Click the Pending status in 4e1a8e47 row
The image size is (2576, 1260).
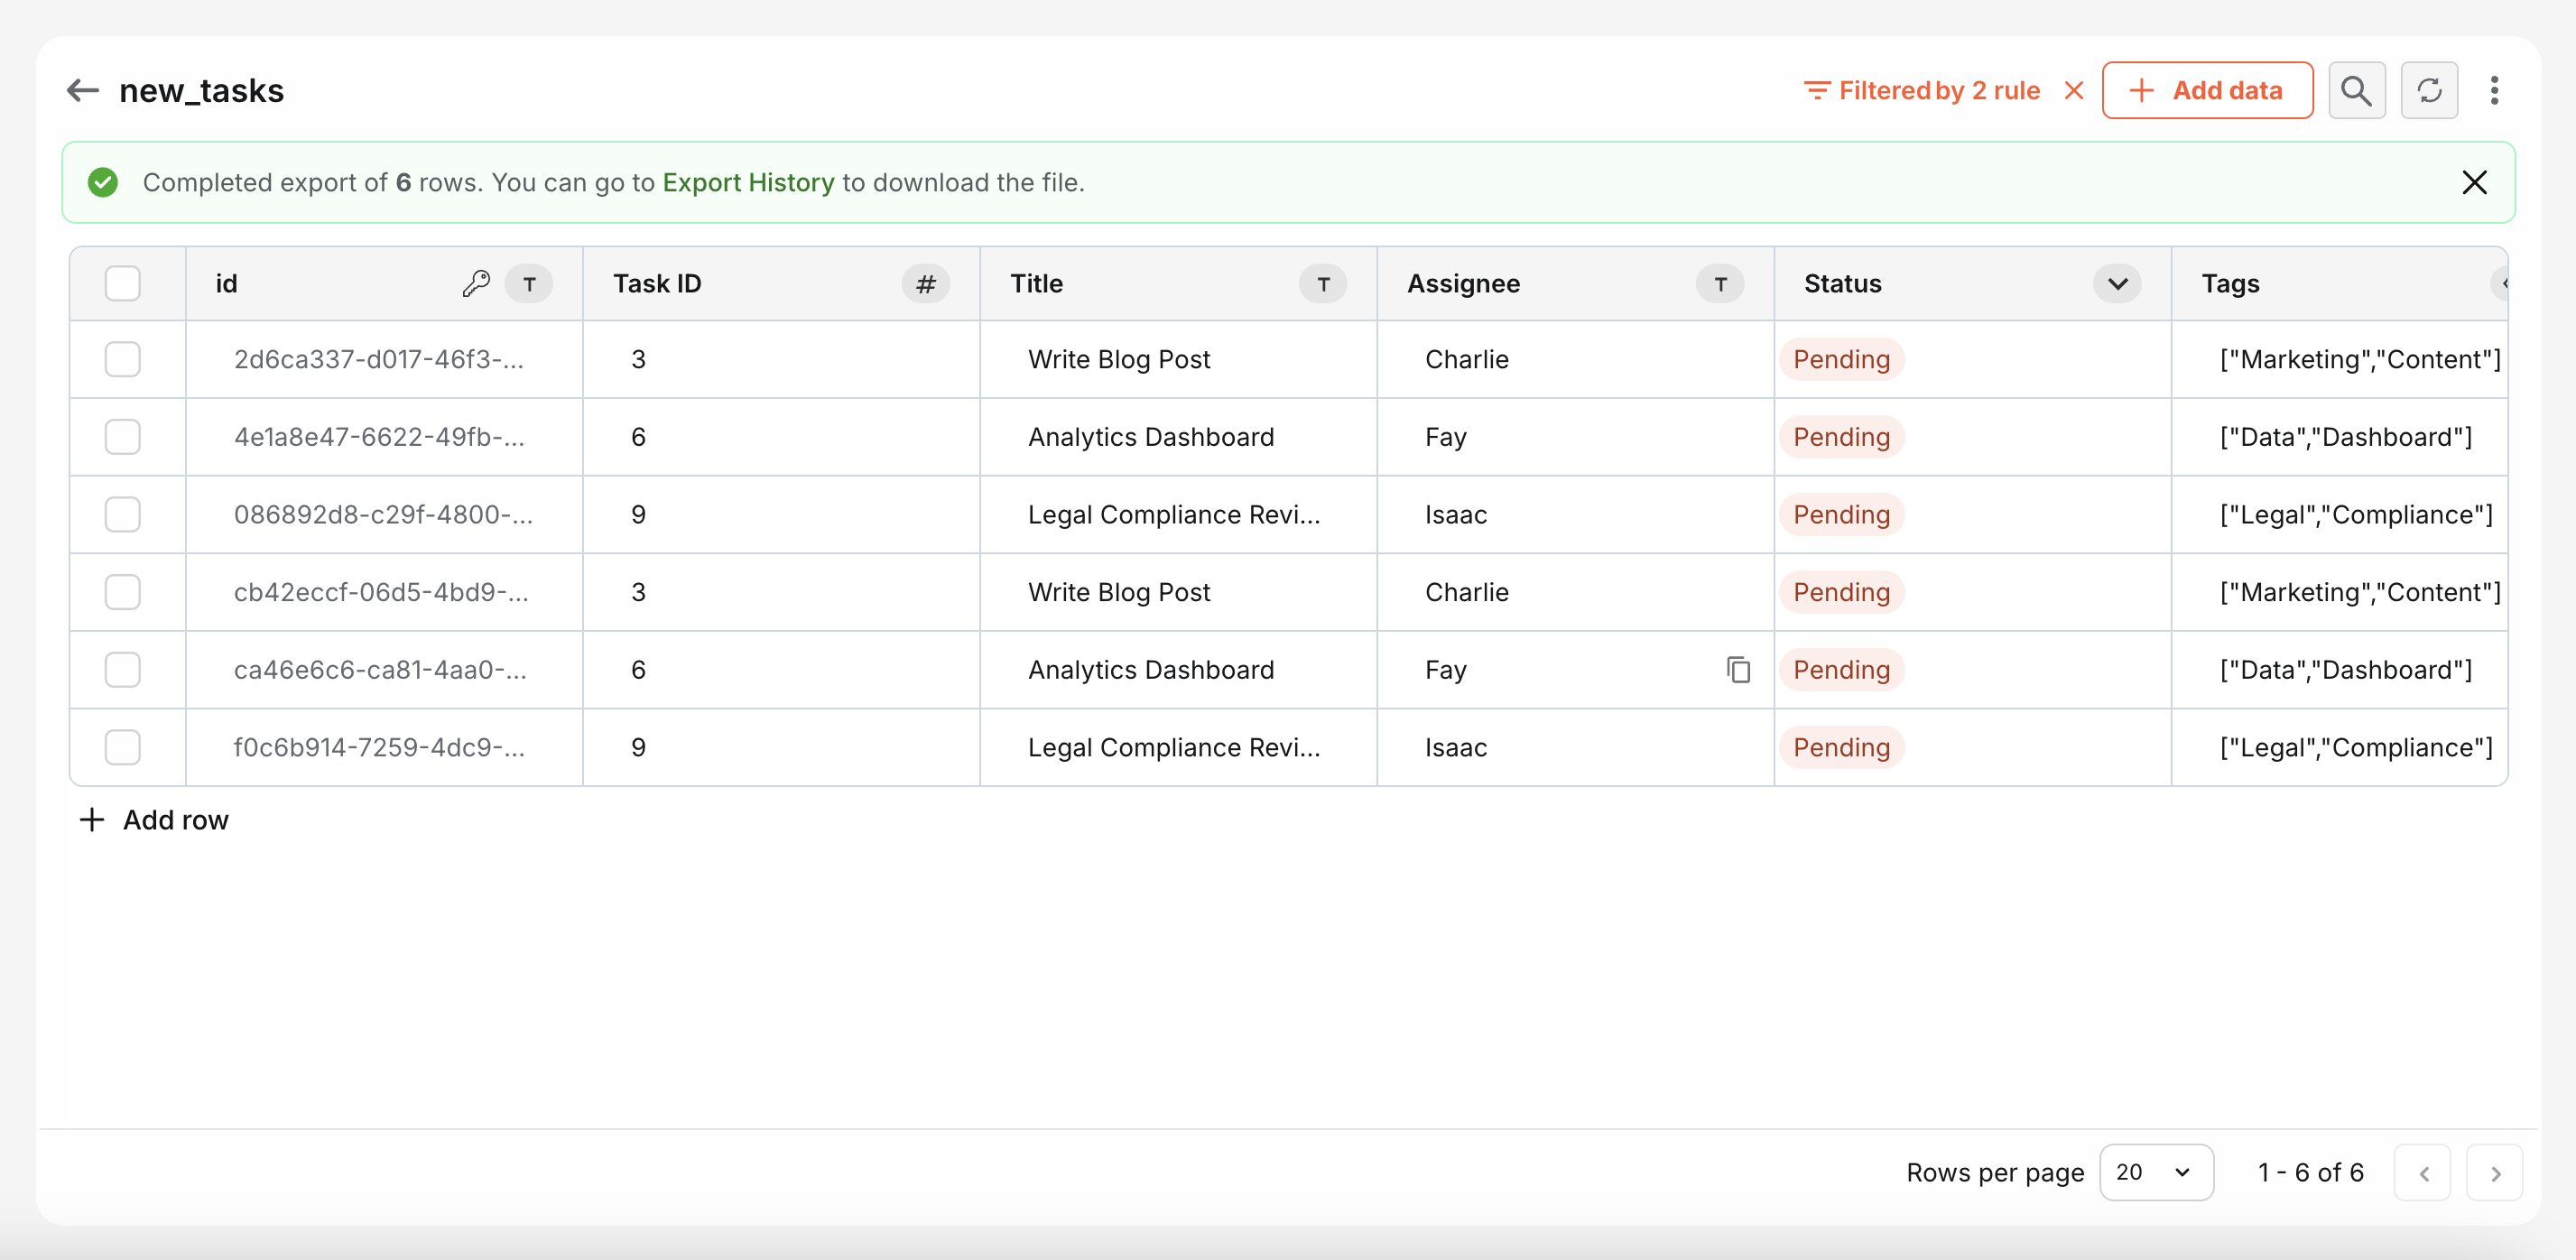pos(1841,437)
